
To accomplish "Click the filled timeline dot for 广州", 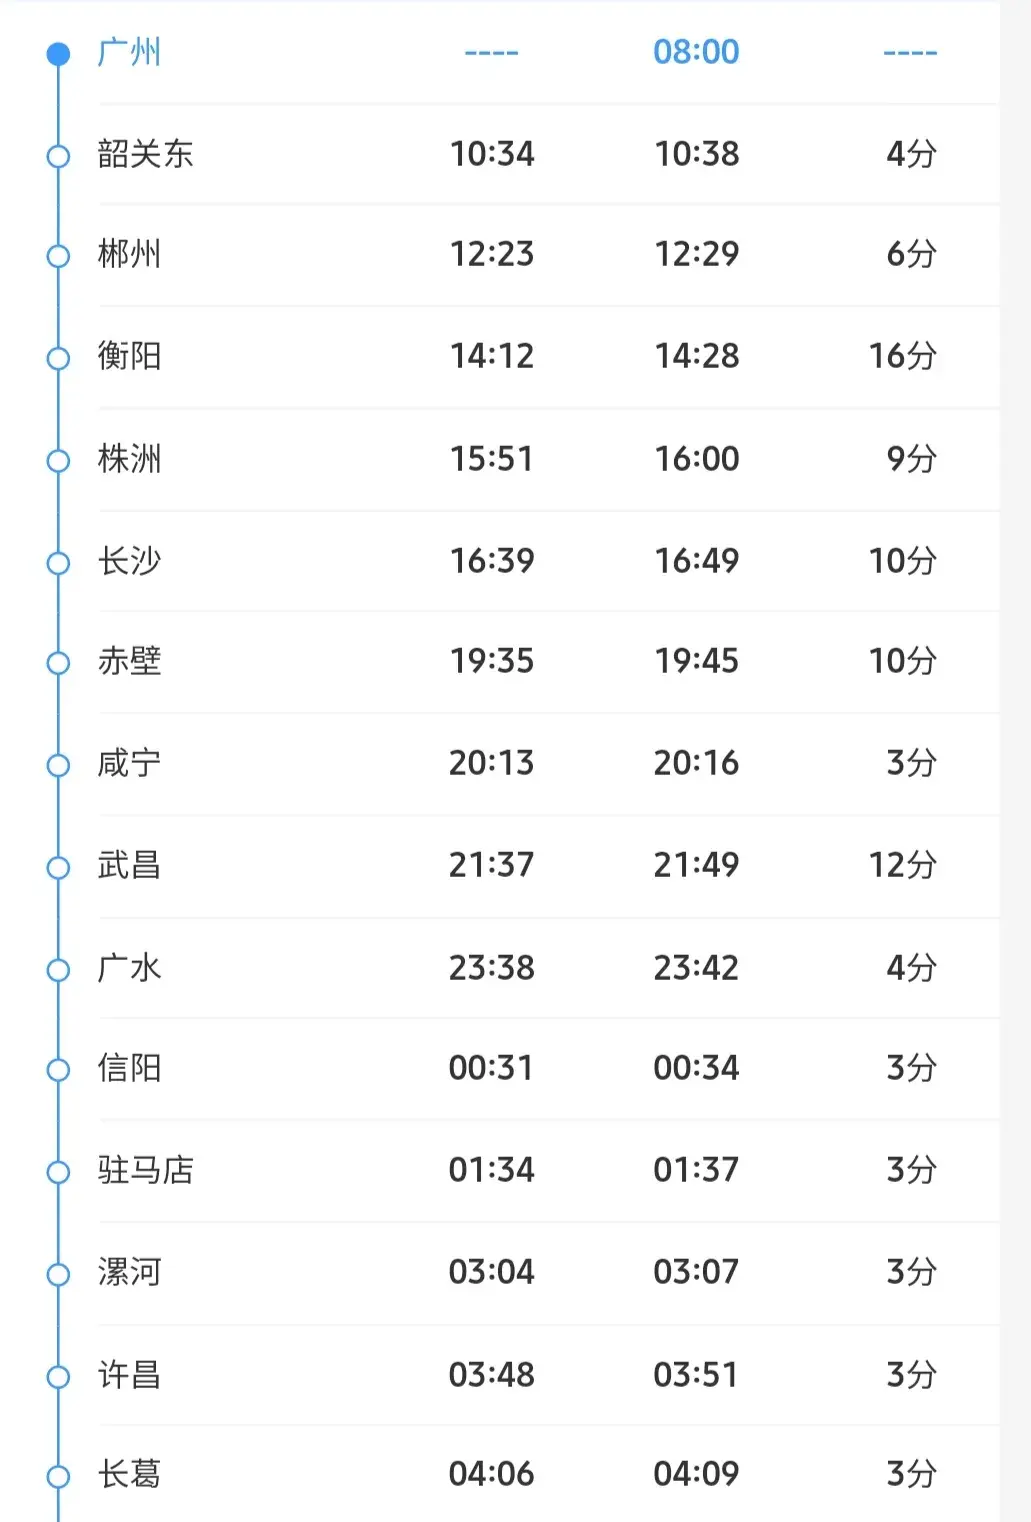I will pos(59,53).
